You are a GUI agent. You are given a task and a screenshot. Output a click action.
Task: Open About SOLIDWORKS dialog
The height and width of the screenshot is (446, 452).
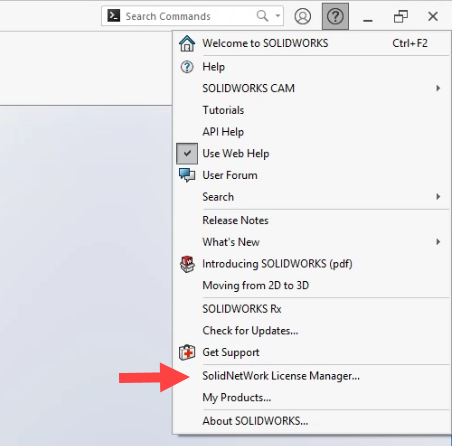255,421
